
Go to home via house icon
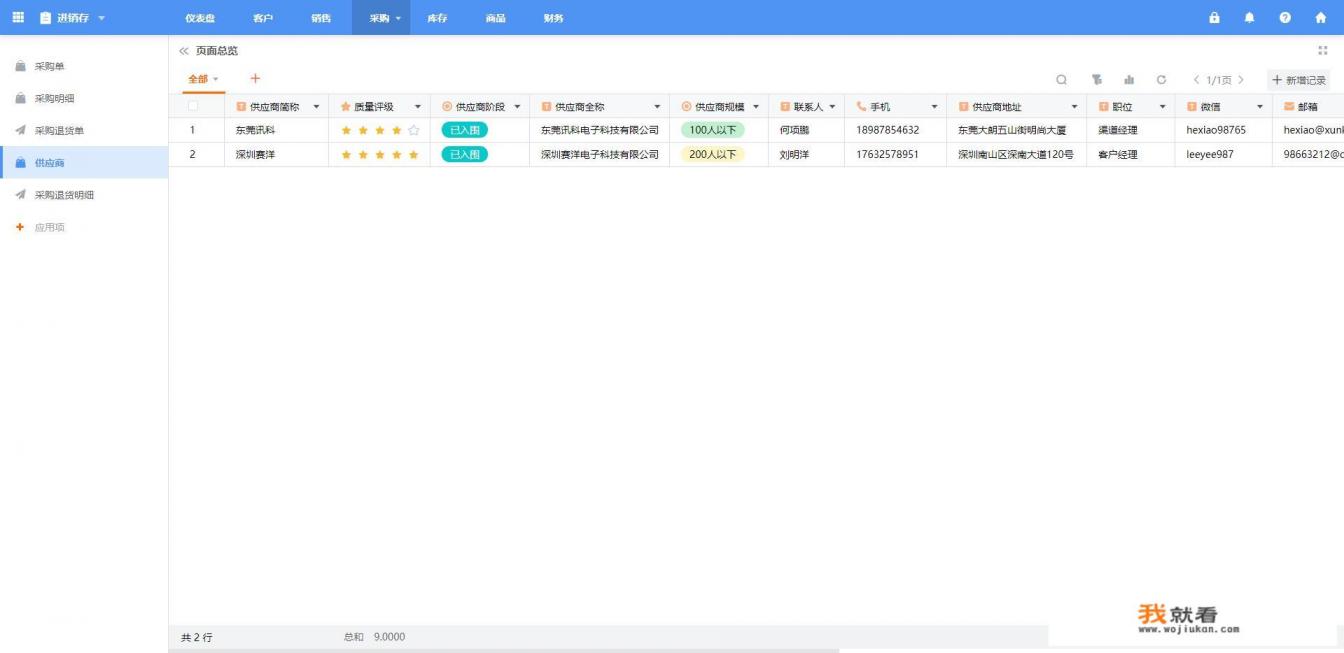click(1320, 18)
